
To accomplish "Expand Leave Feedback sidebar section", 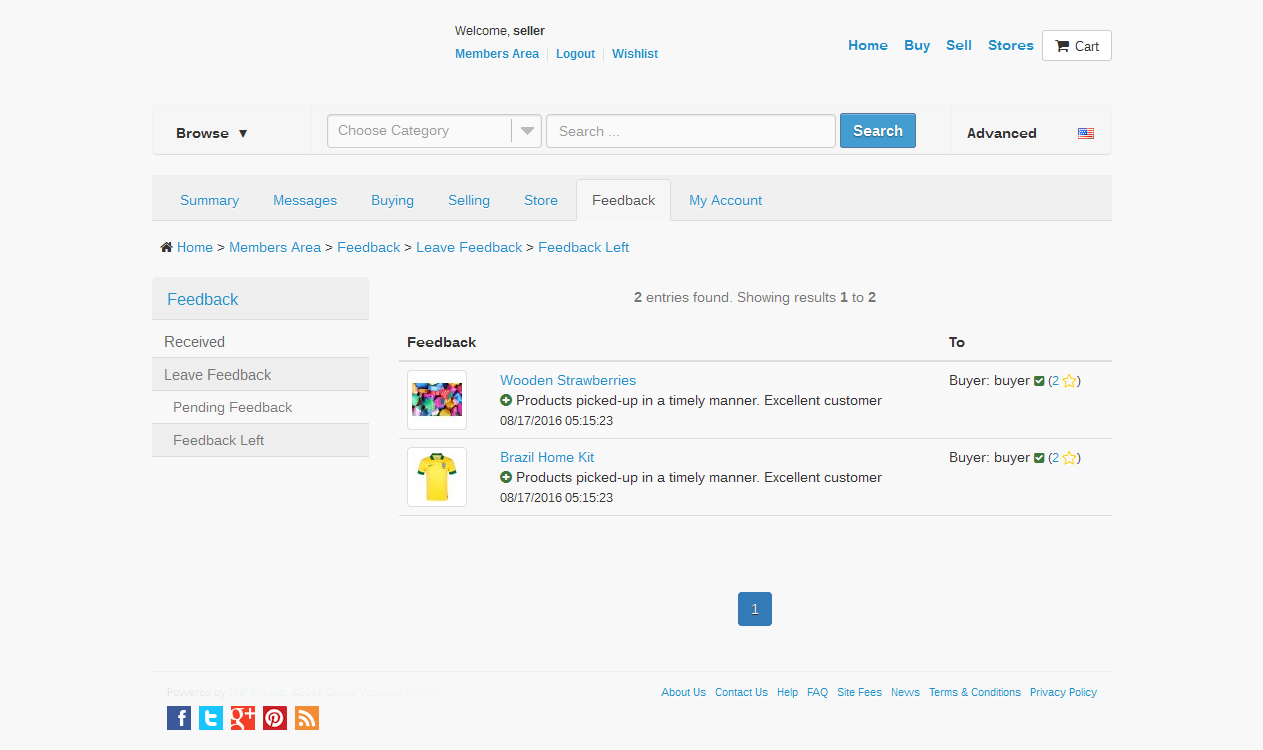I will 218,375.
